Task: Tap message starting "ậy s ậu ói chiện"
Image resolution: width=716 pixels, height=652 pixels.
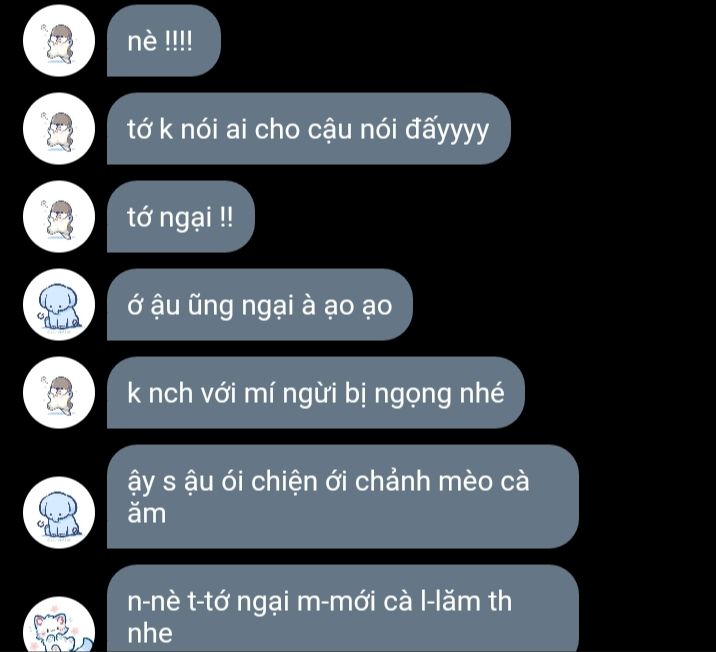Action: (x=343, y=497)
